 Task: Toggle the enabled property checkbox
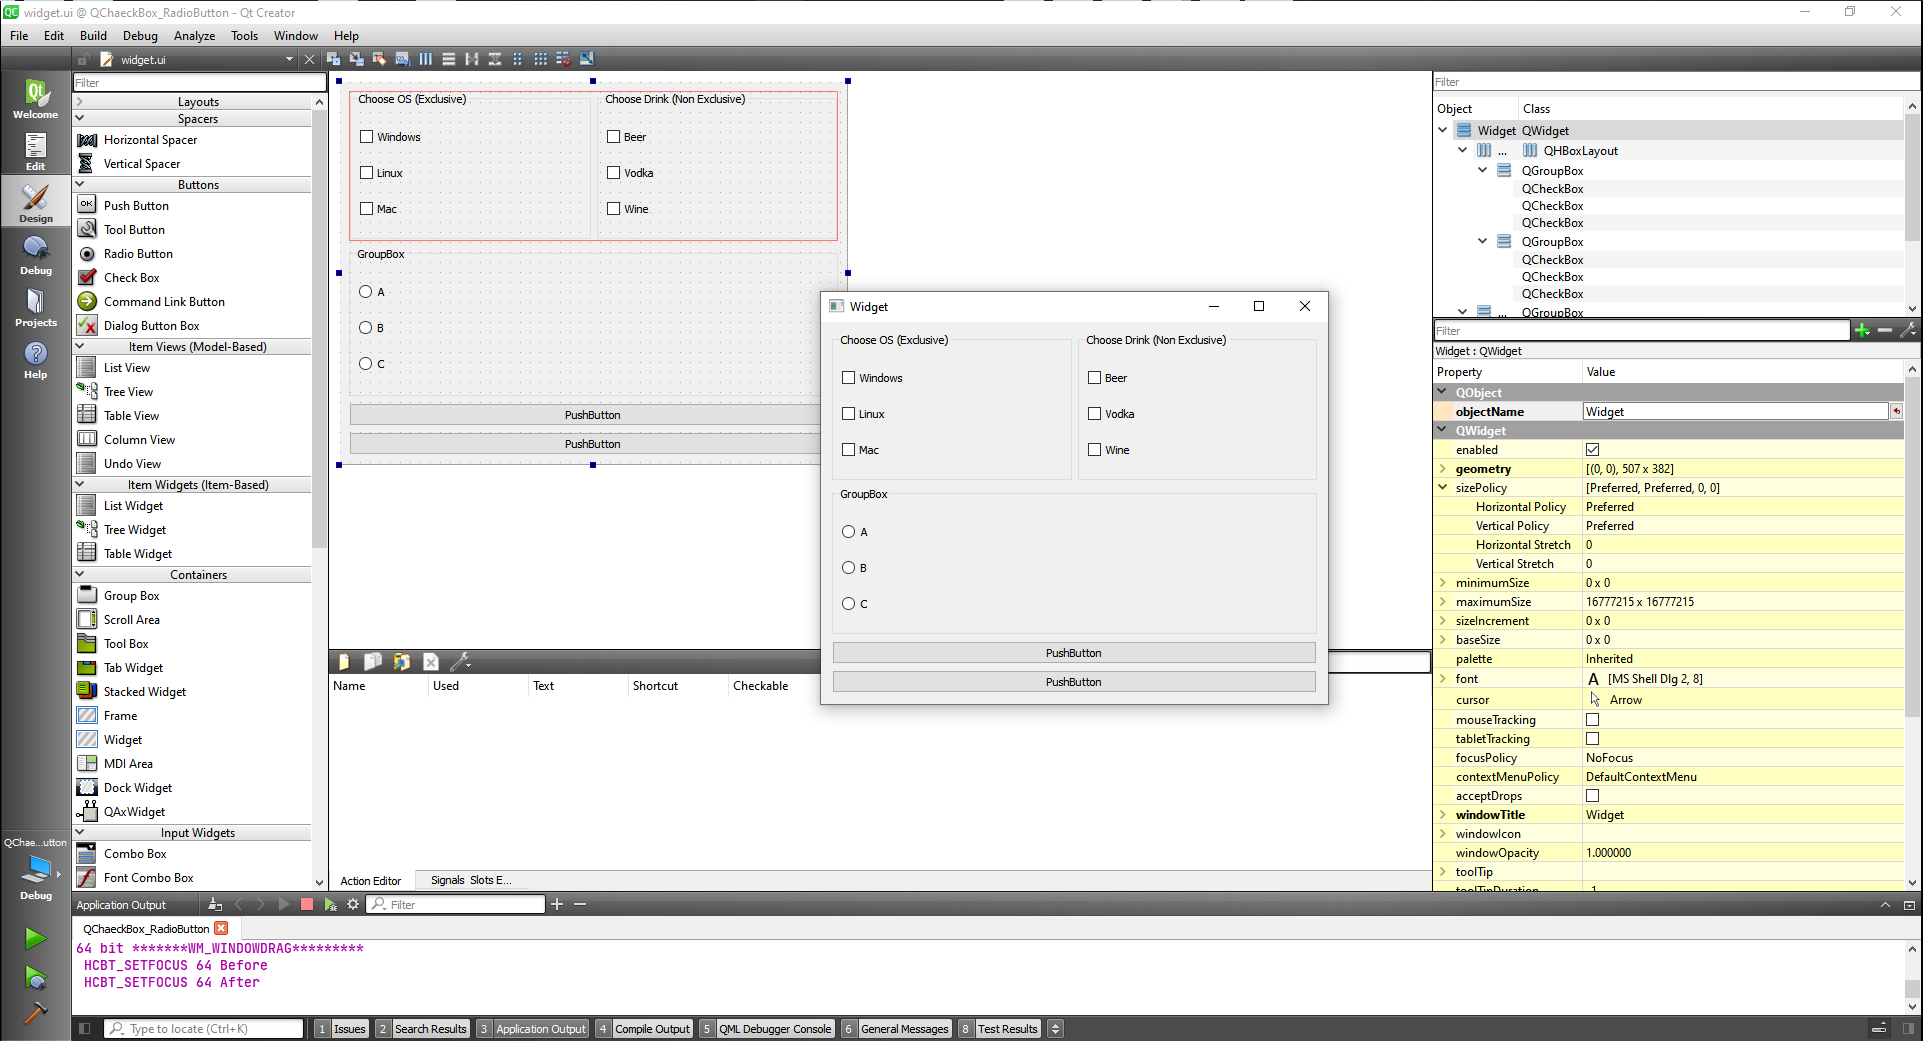click(x=1593, y=450)
